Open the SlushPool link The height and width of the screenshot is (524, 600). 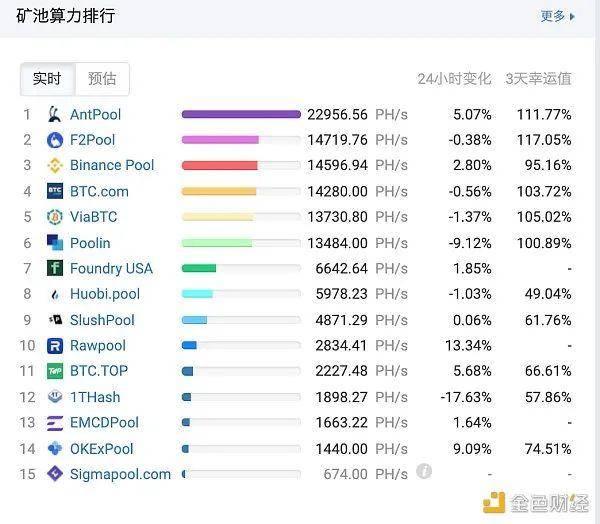[x=102, y=320]
